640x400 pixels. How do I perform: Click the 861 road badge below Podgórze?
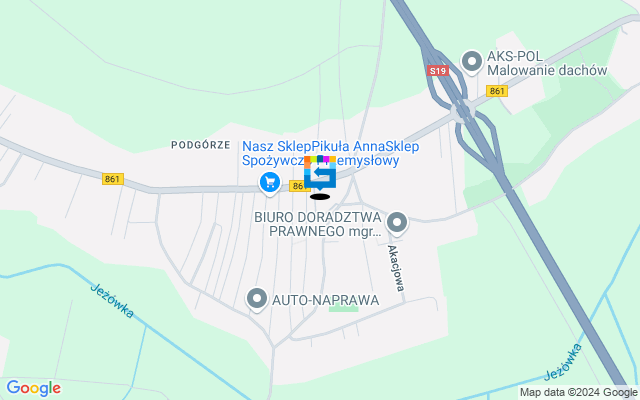pyautogui.click(x=113, y=179)
